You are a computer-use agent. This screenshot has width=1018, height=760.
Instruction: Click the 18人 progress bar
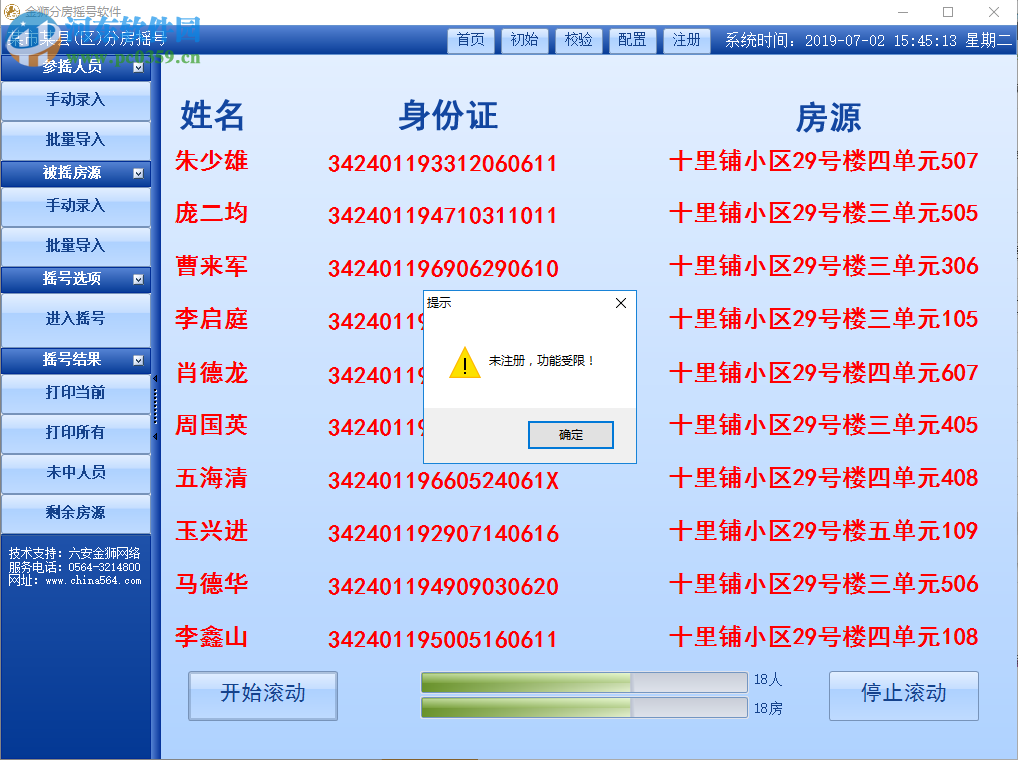click(584, 682)
